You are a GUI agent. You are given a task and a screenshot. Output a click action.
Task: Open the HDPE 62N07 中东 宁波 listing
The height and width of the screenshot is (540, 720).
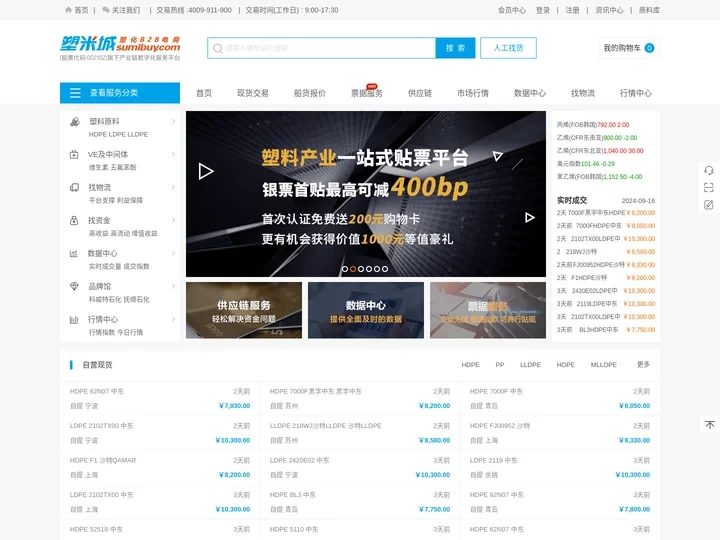tap(160, 399)
